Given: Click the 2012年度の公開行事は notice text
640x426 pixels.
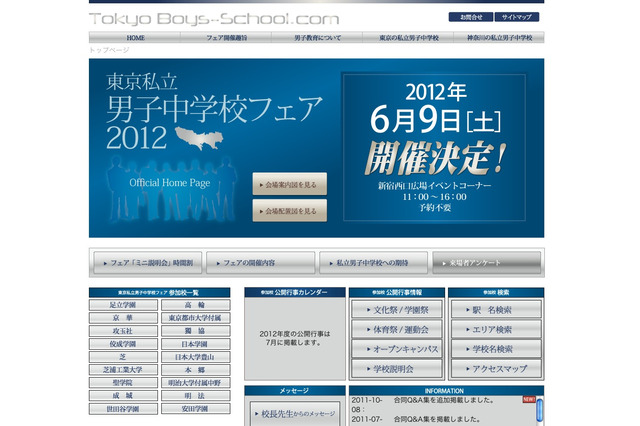Looking at the screenshot, I should (x=295, y=338).
